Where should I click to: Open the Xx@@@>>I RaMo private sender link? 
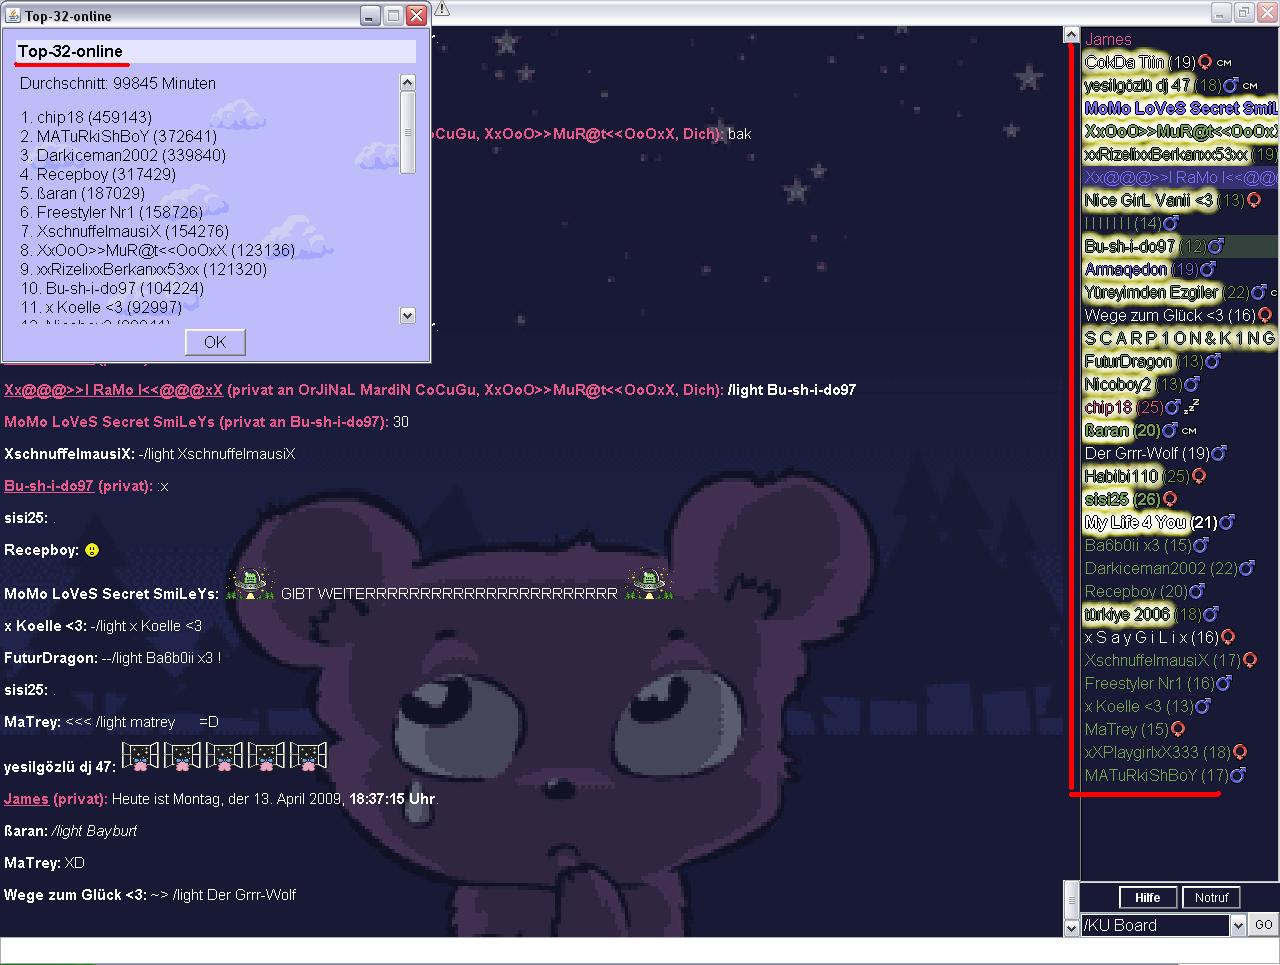pos(113,390)
